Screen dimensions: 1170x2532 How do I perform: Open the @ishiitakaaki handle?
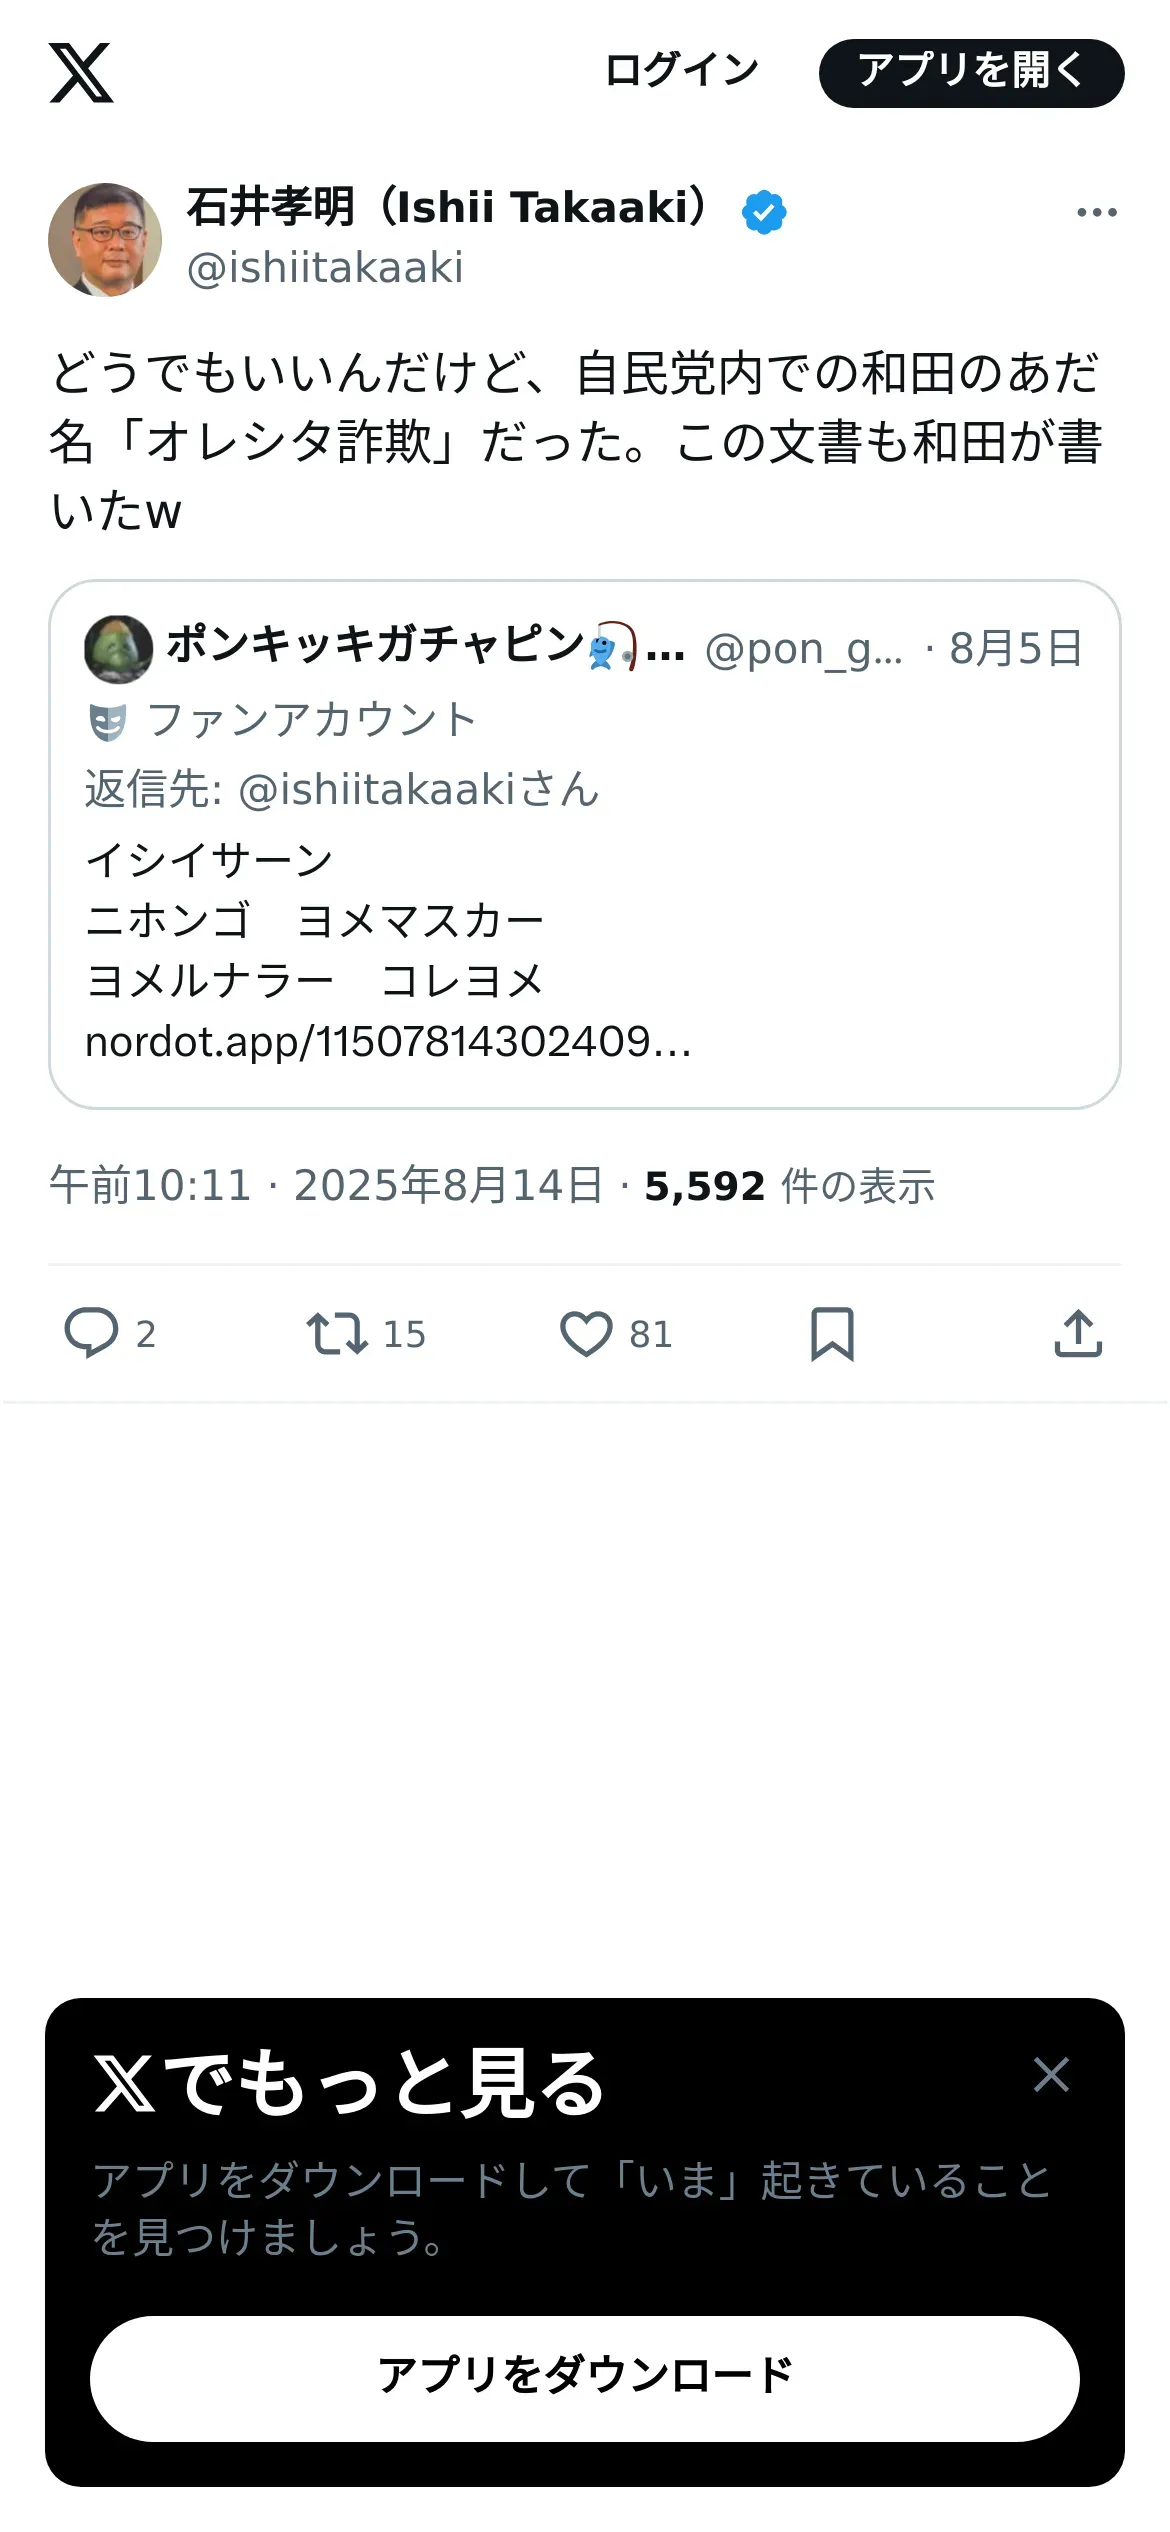[325, 268]
